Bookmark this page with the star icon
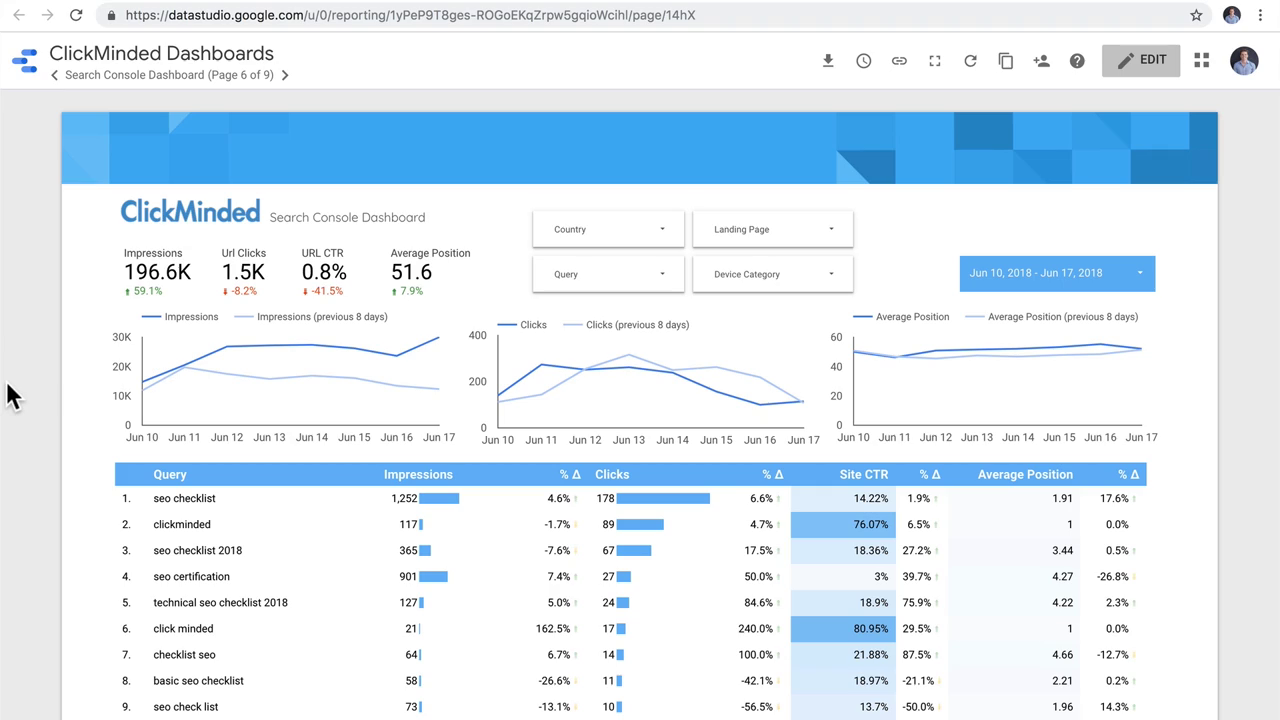The height and width of the screenshot is (720, 1280). 1196,15
